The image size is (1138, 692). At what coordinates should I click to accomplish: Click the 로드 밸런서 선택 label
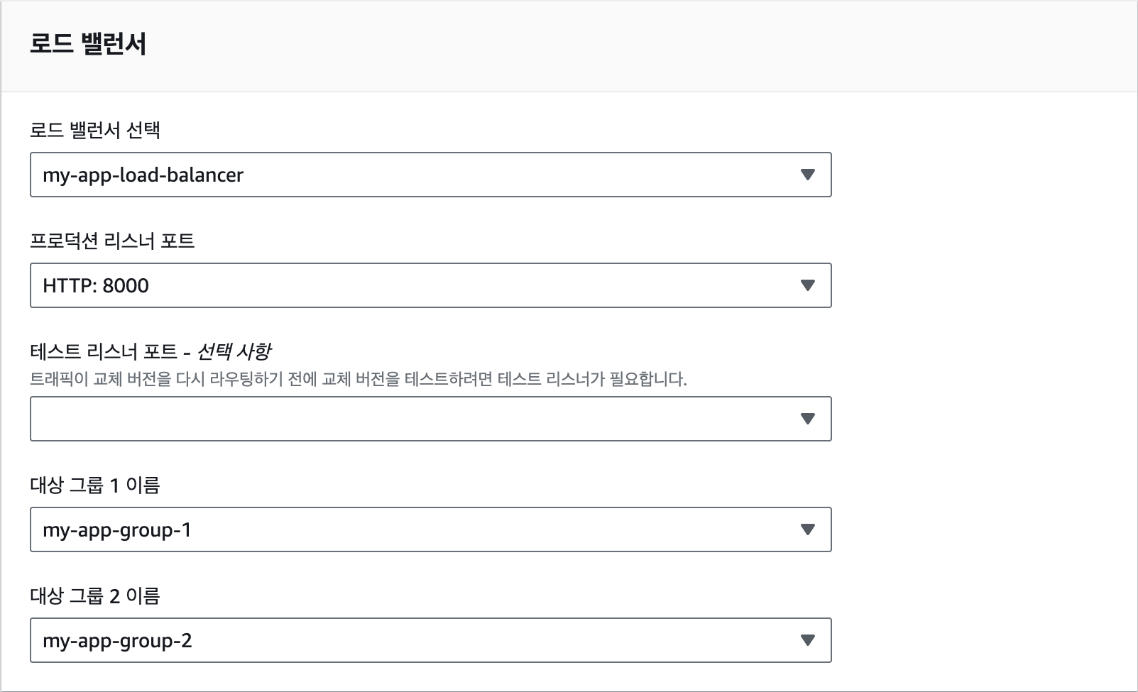click(95, 130)
